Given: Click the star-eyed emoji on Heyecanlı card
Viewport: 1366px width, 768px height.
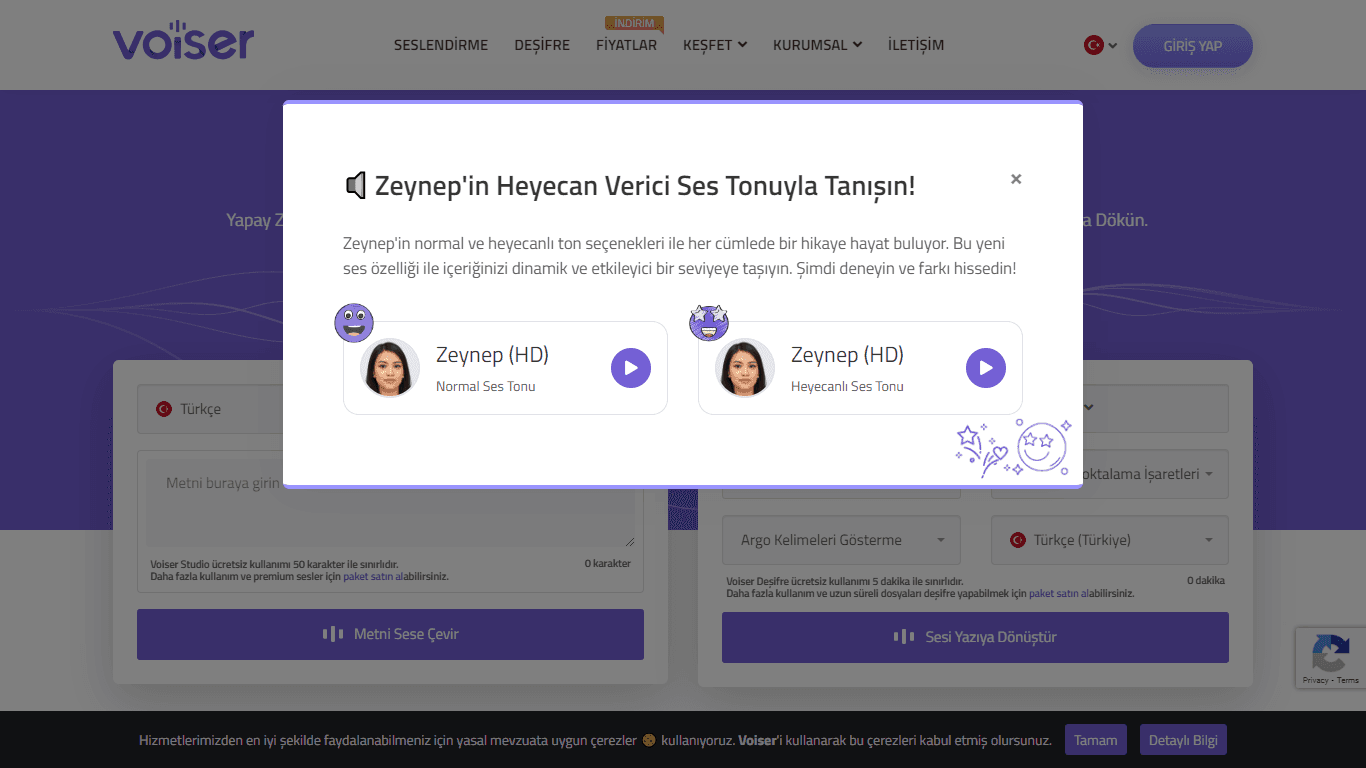Looking at the screenshot, I should point(709,323).
